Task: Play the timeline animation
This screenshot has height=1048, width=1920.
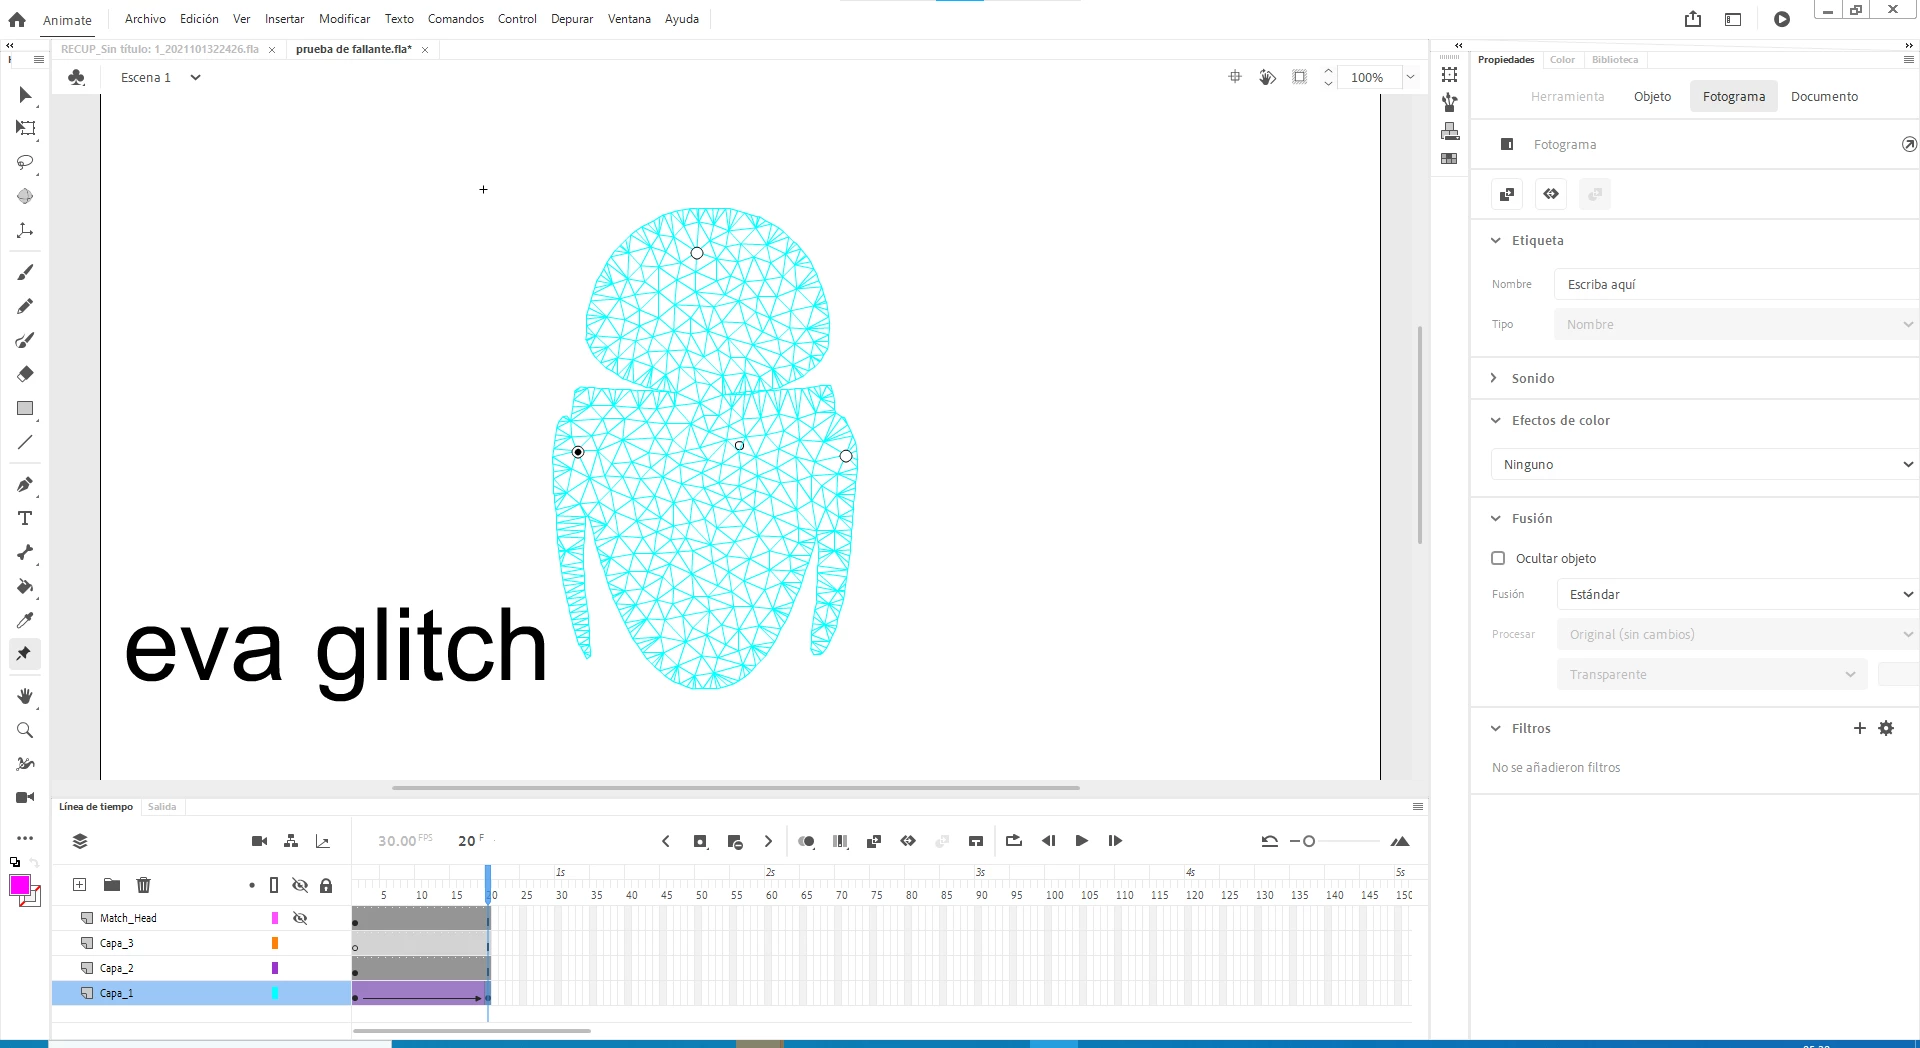Action: click(1082, 841)
